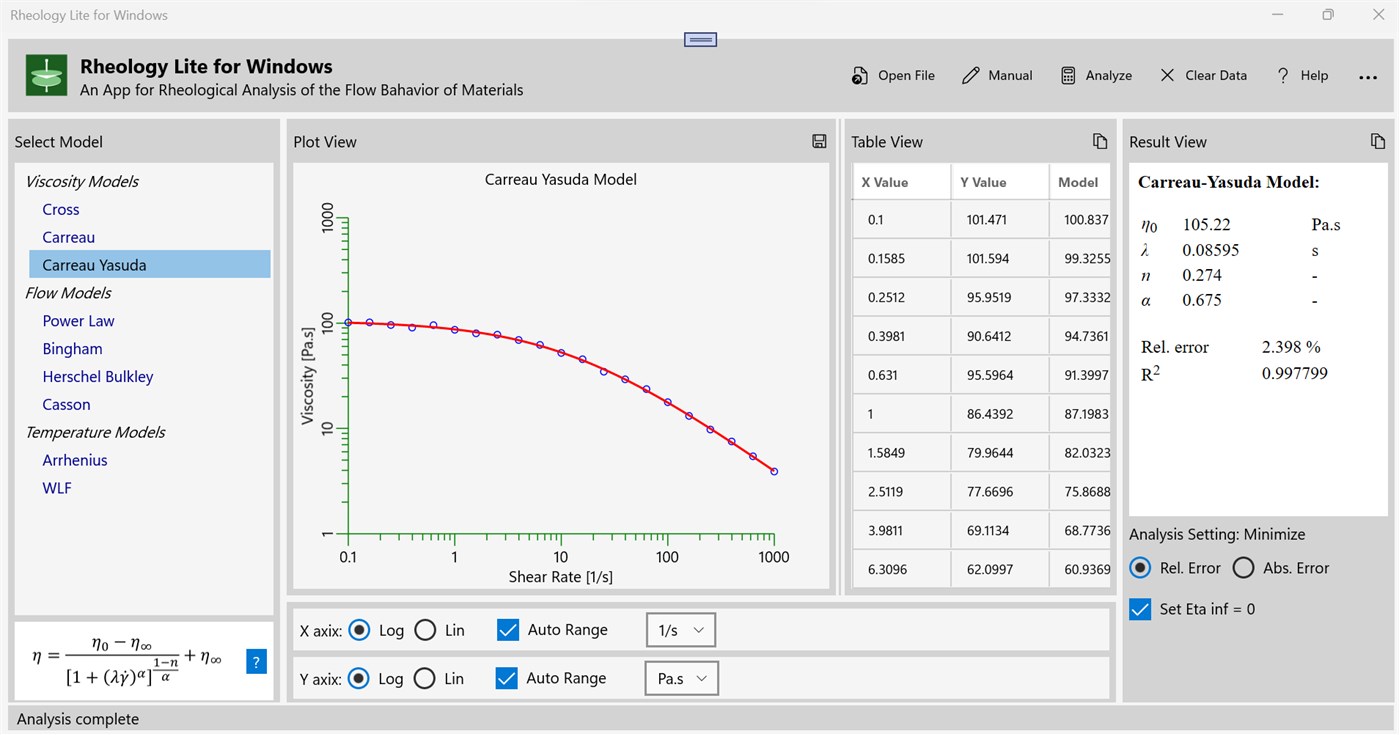Image resolution: width=1399 pixels, height=735 pixels.
Task: Click the Clear Data icon
Action: pos(1166,74)
